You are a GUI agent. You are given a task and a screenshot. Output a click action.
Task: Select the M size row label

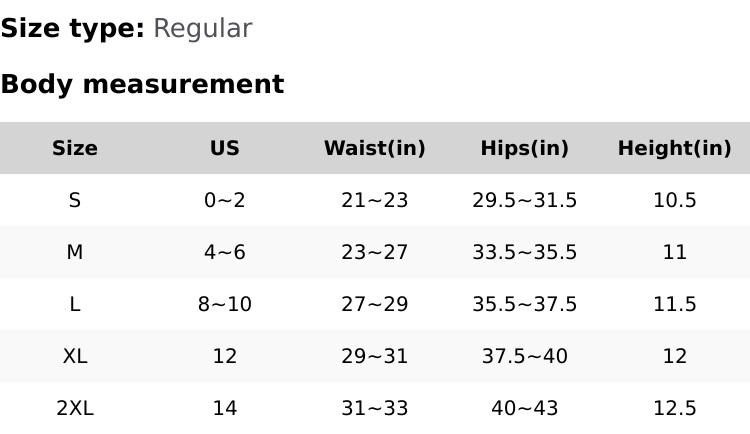75,252
